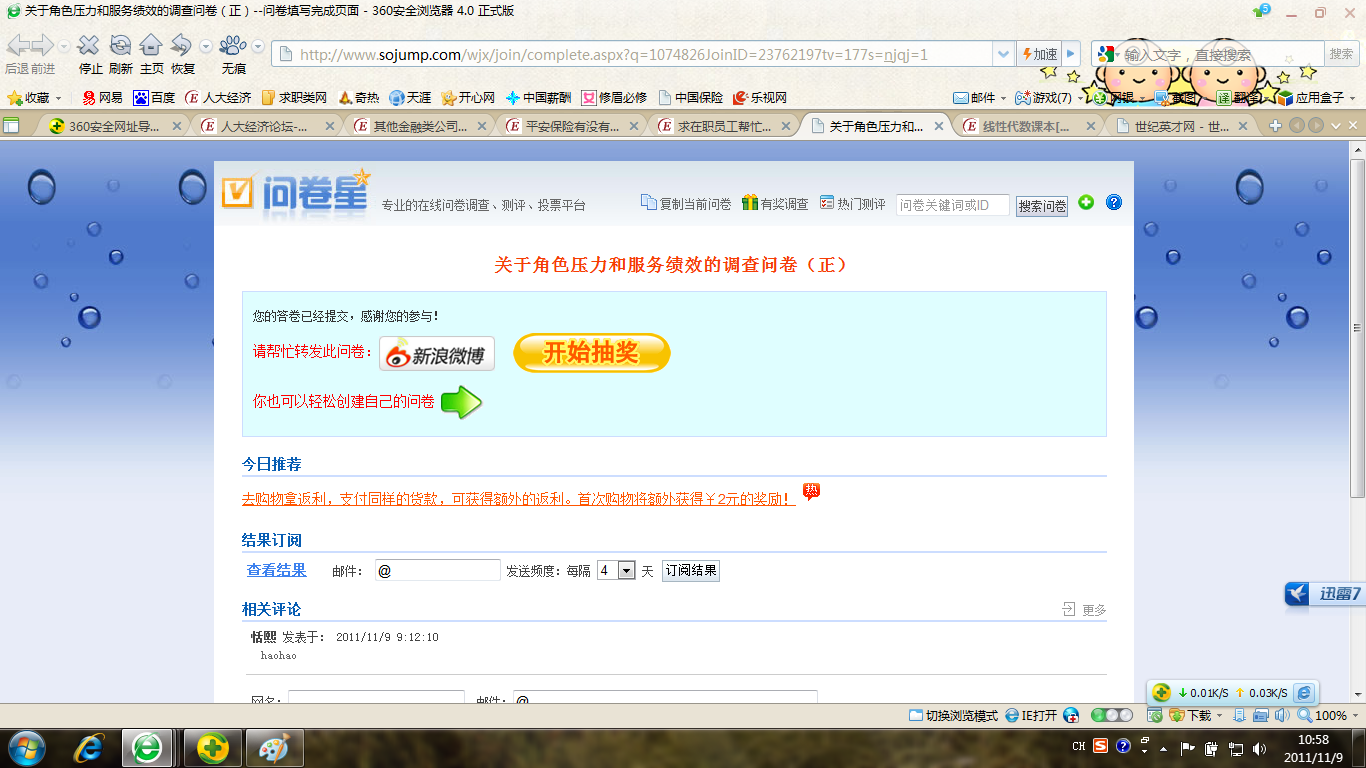Open the 迅雷7 floating widget

tap(1325, 594)
